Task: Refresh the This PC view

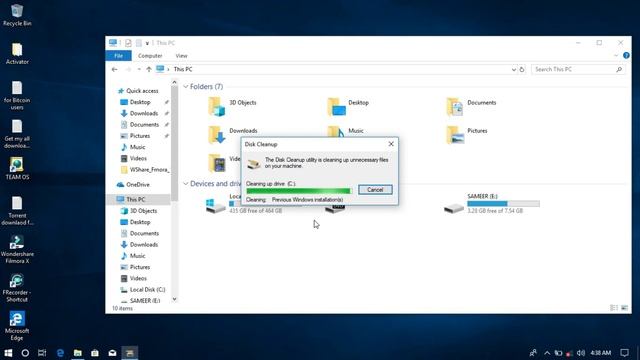Action: click(522, 69)
